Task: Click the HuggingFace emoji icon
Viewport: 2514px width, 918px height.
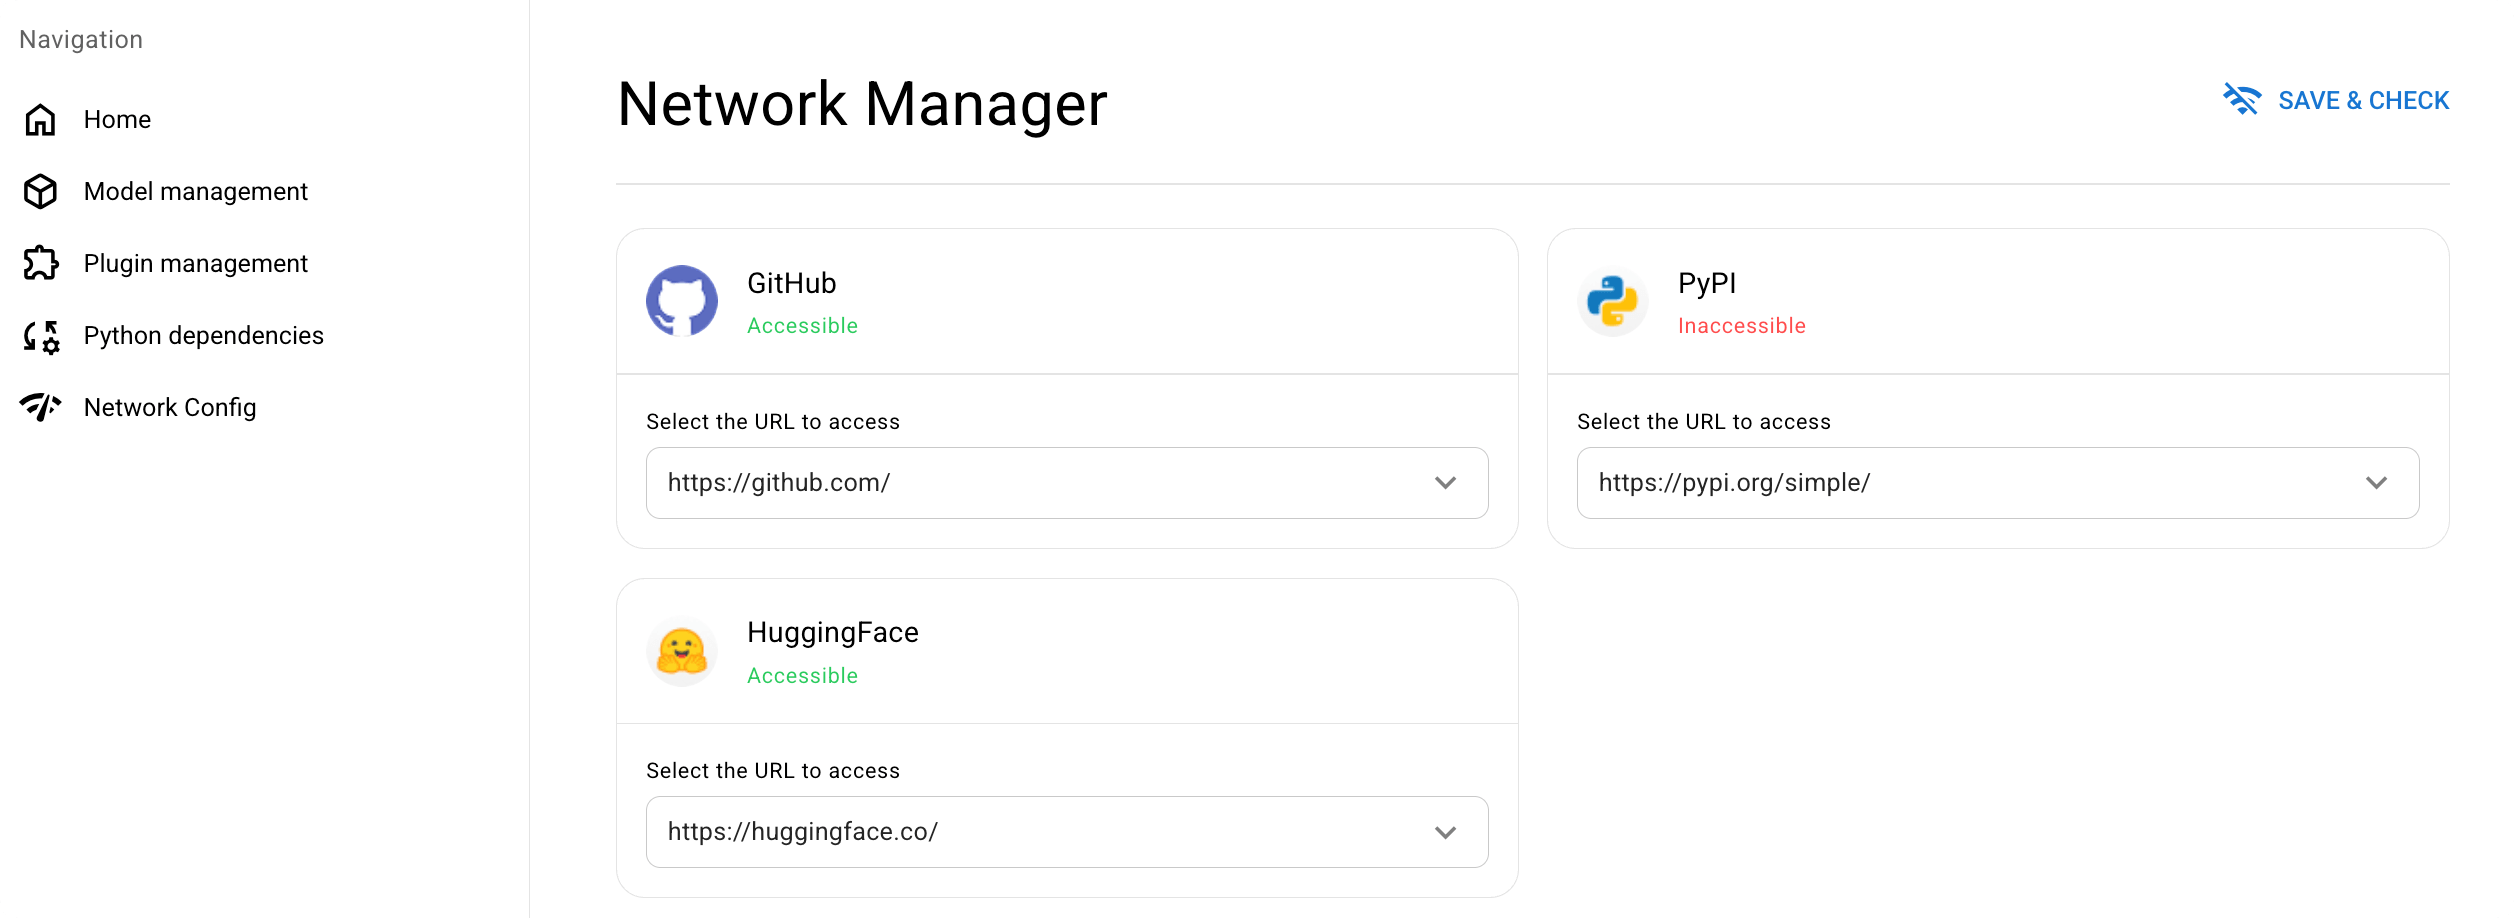Action: (x=683, y=650)
